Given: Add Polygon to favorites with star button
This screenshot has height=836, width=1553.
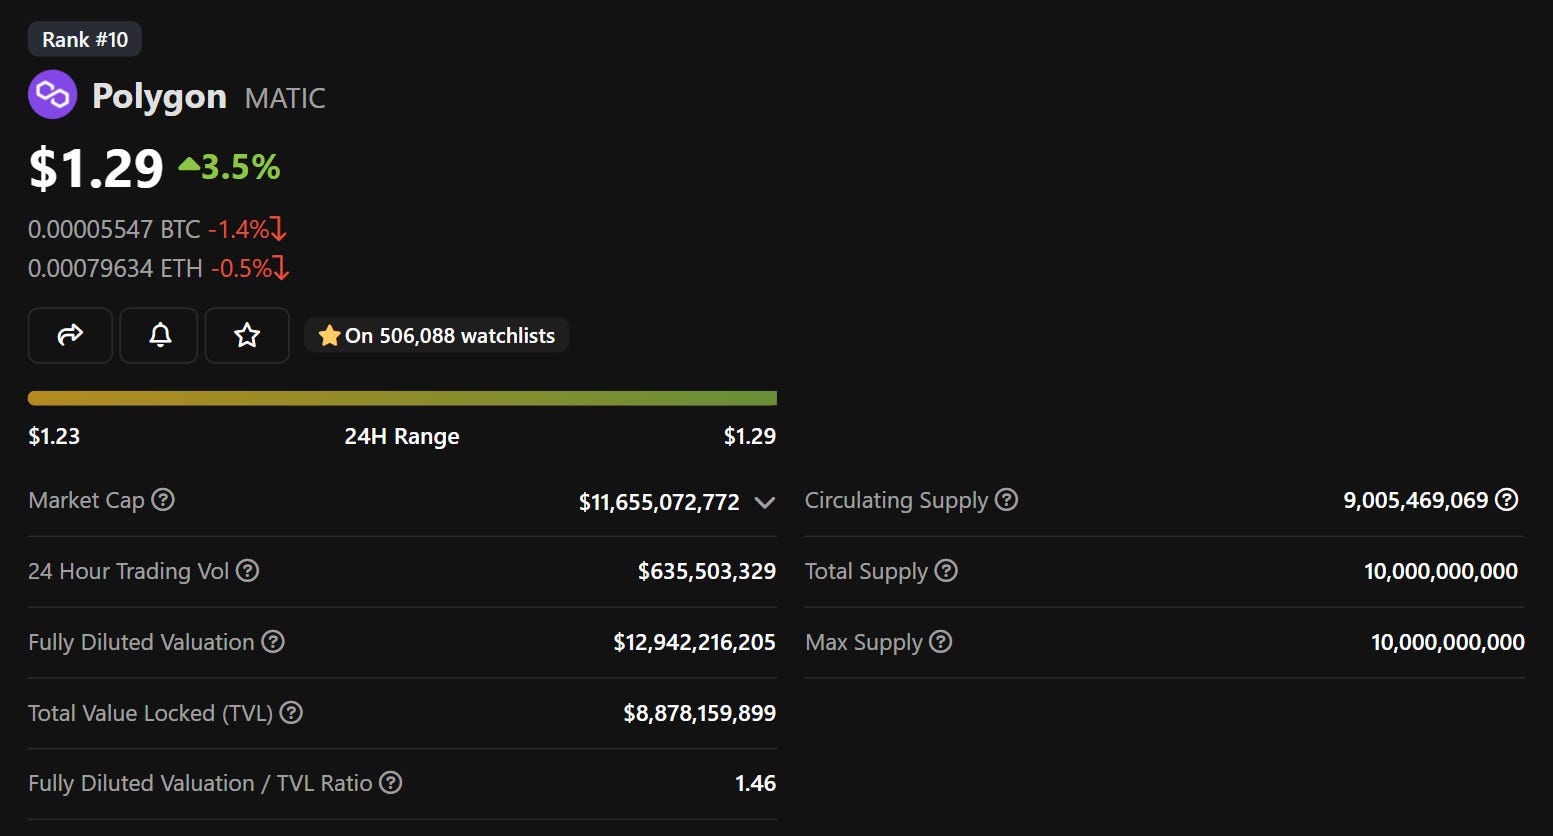Looking at the screenshot, I should [x=247, y=335].
